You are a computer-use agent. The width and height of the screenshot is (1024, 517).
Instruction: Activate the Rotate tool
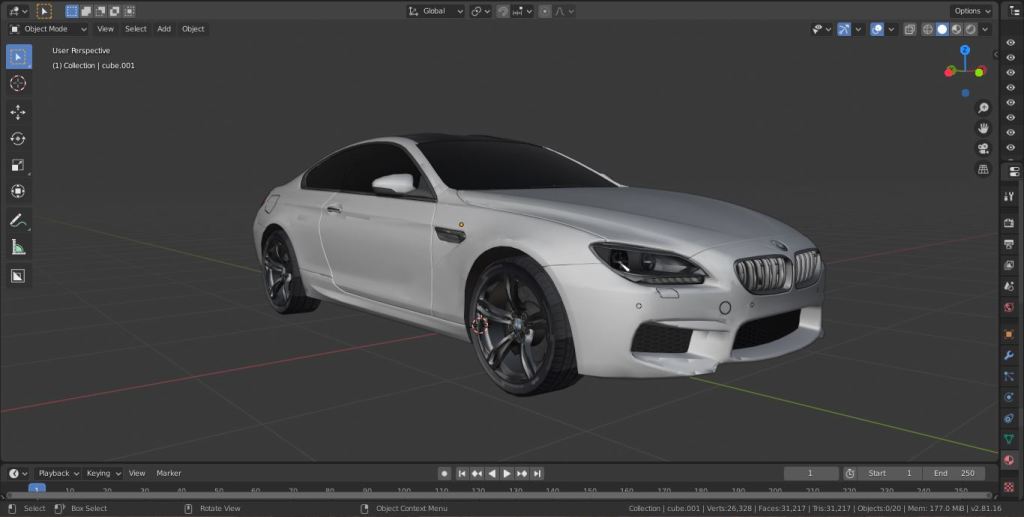click(18, 139)
